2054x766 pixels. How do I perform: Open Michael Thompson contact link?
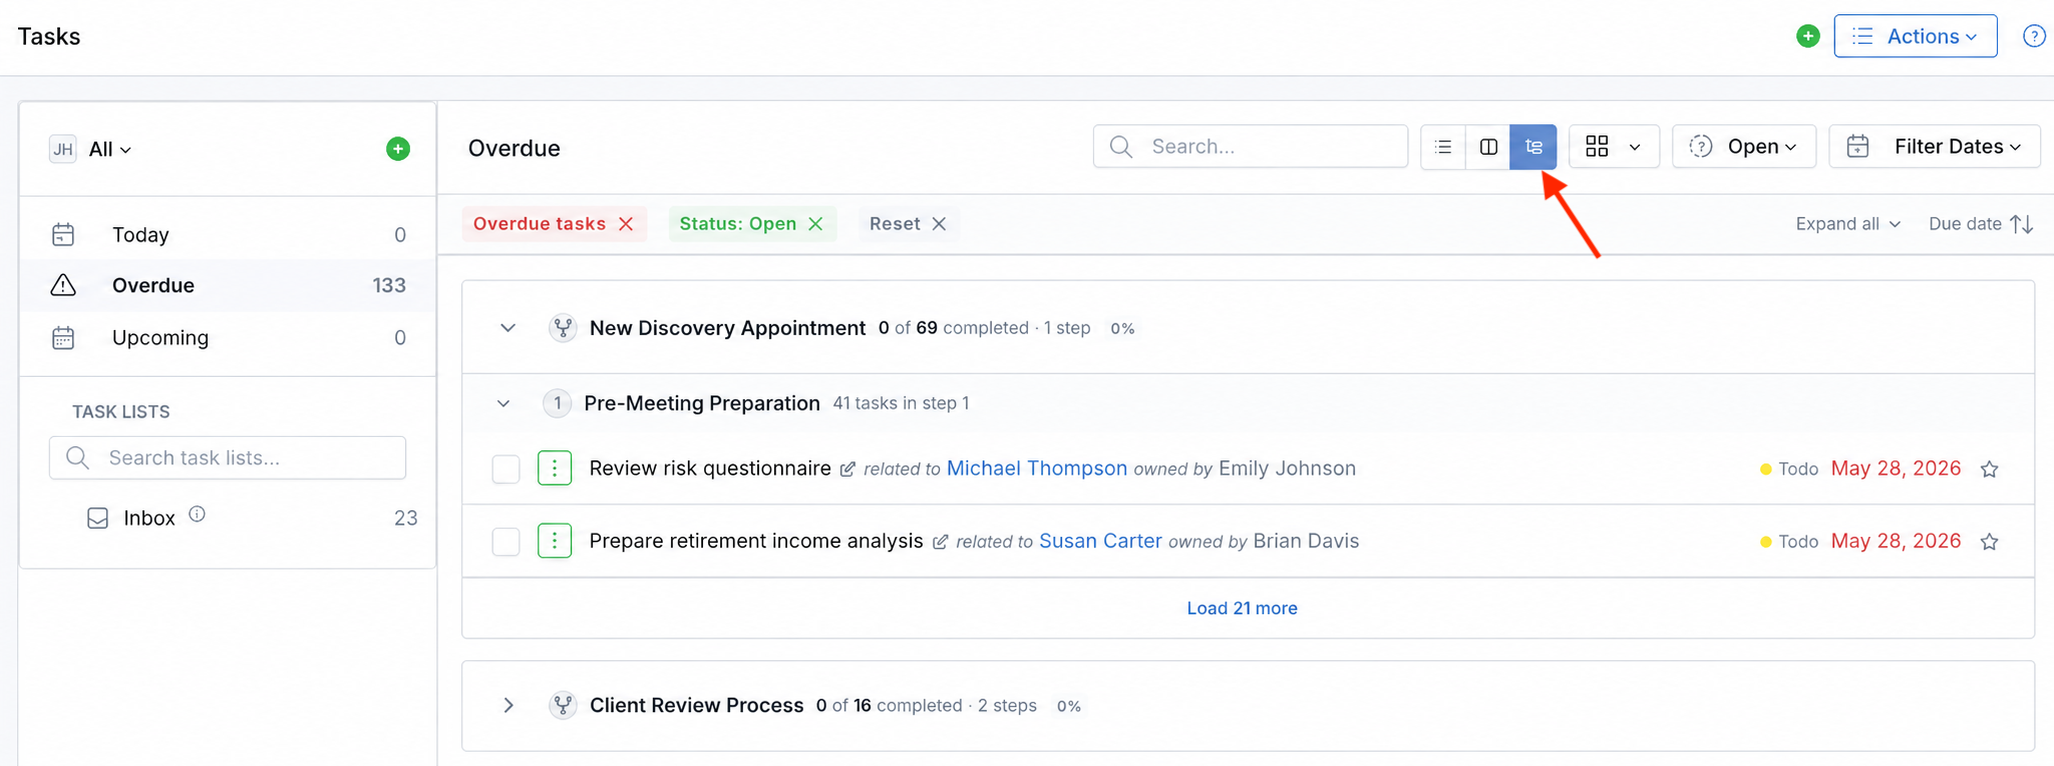coord(1036,468)
